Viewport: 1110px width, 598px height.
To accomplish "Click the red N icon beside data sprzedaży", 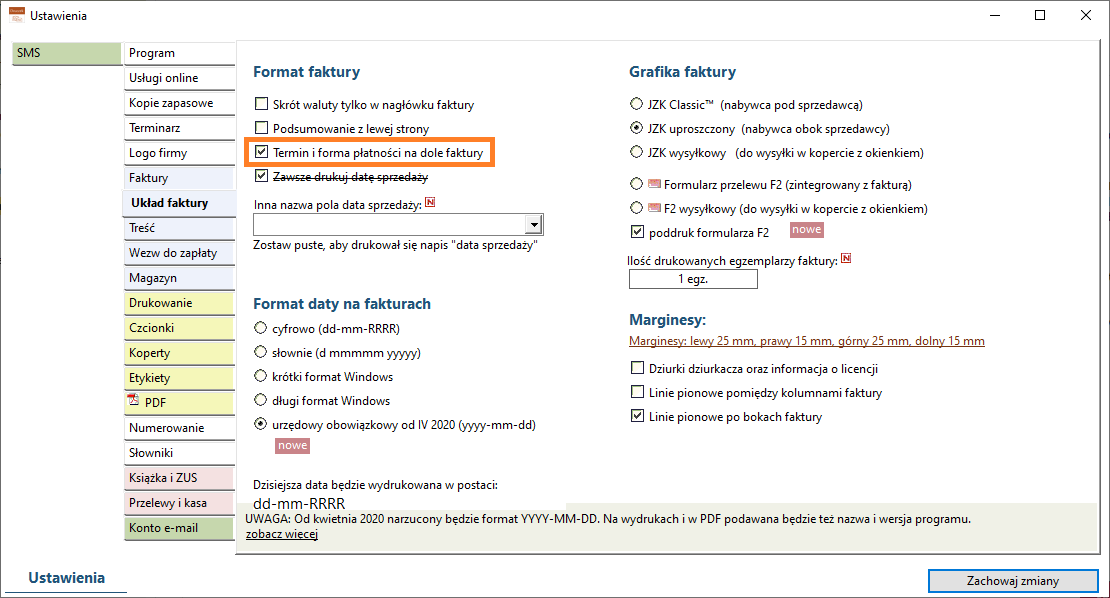I will pos(430,203).
